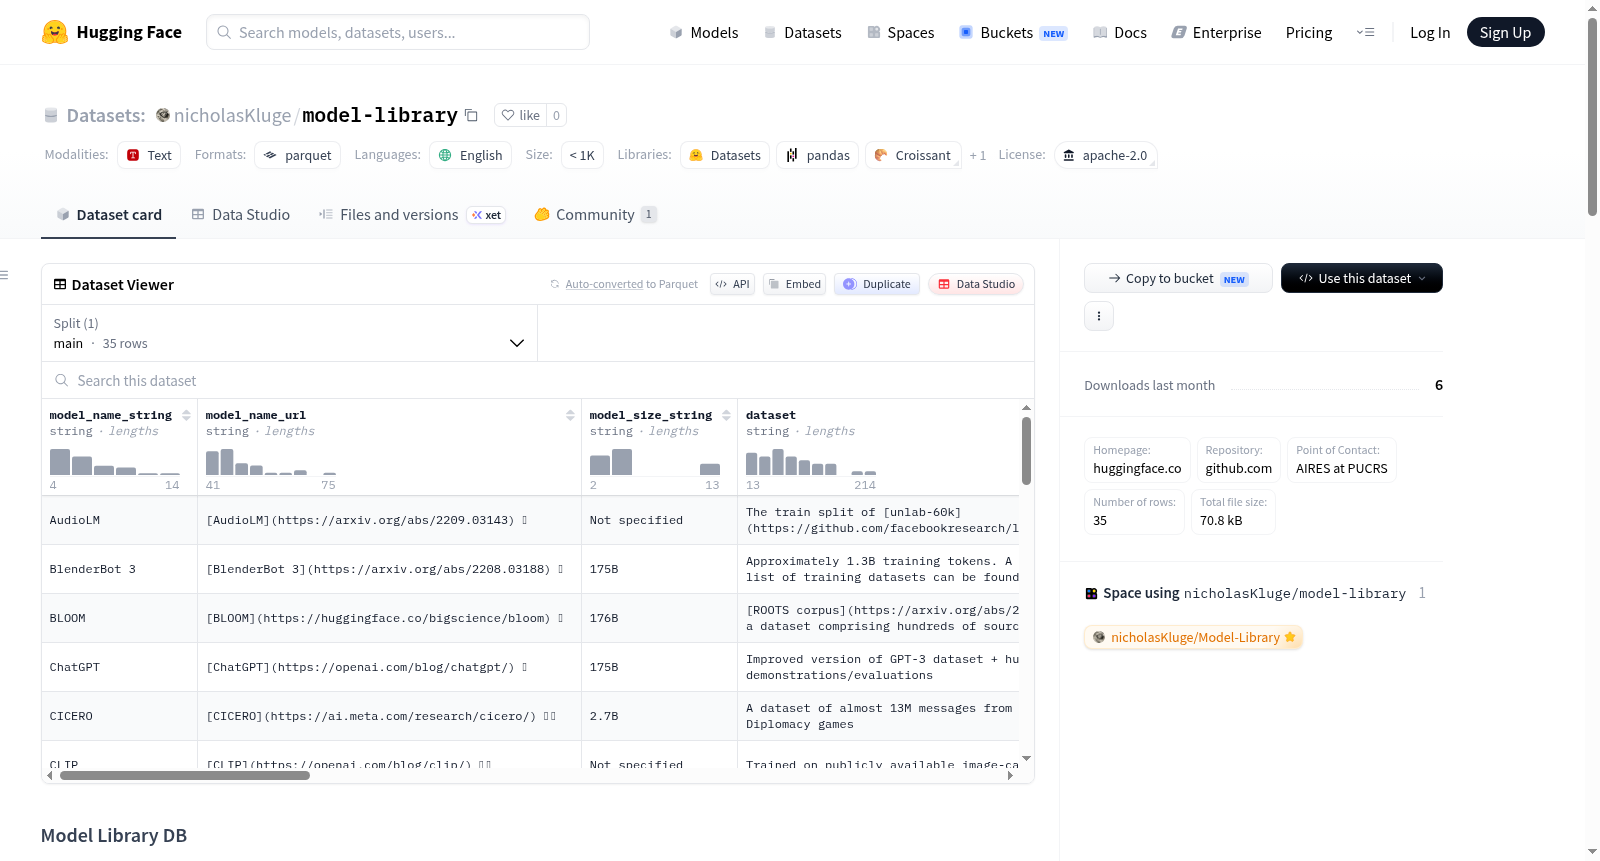Click the apache-2.0 license tag
The image size is (1600, 861).
(1105, 155)
